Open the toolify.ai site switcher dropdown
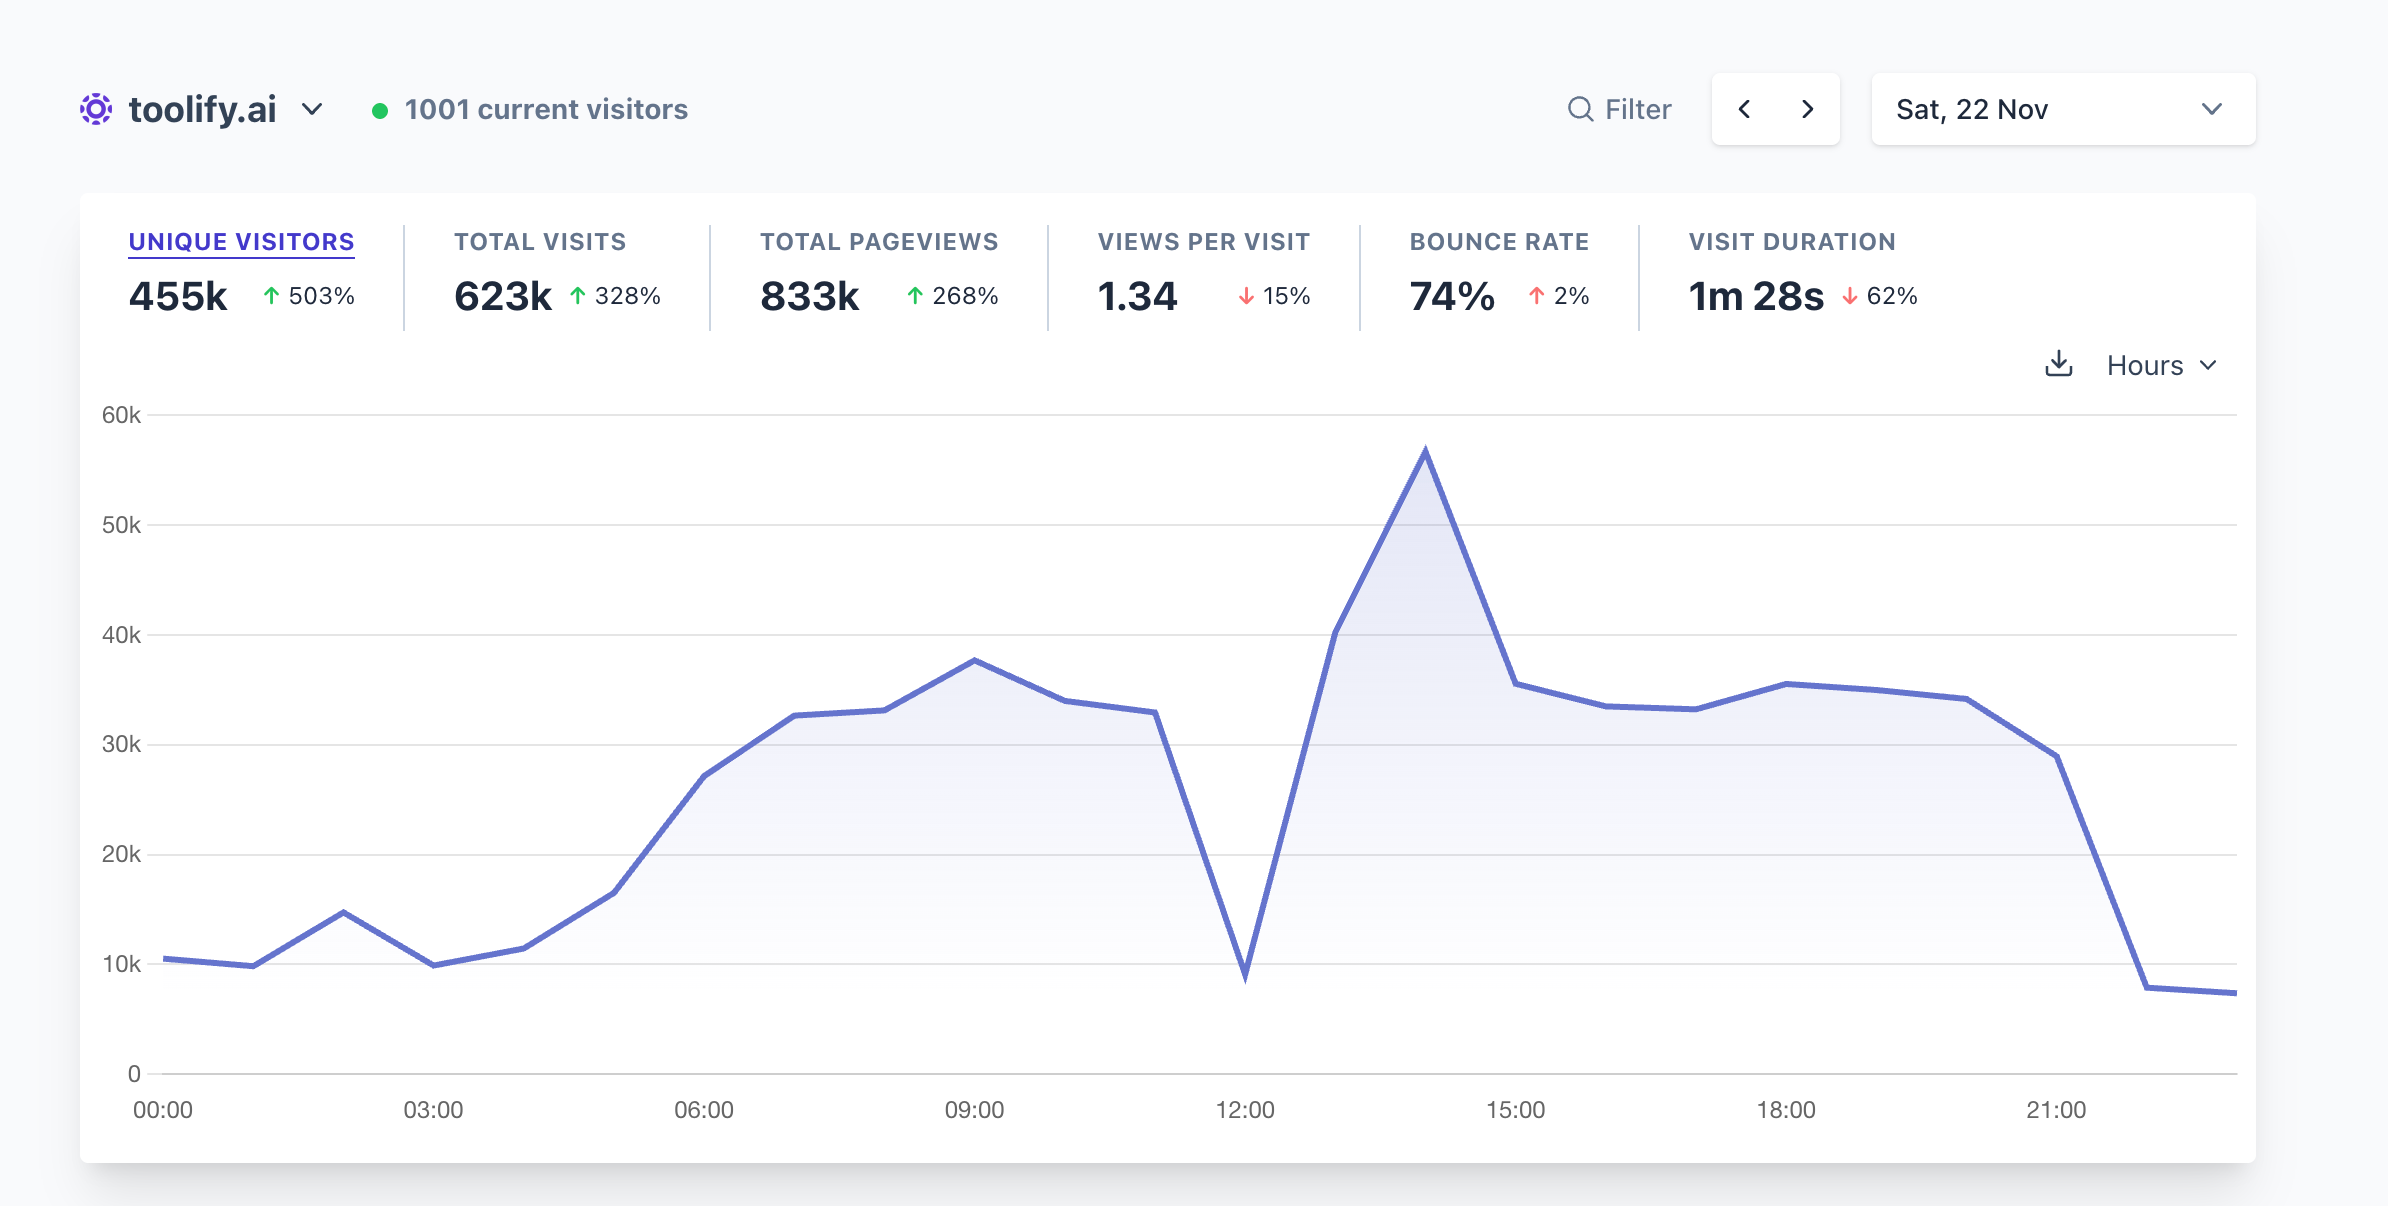Viewport: 2388px width, 1206px height. pos(312,109)
